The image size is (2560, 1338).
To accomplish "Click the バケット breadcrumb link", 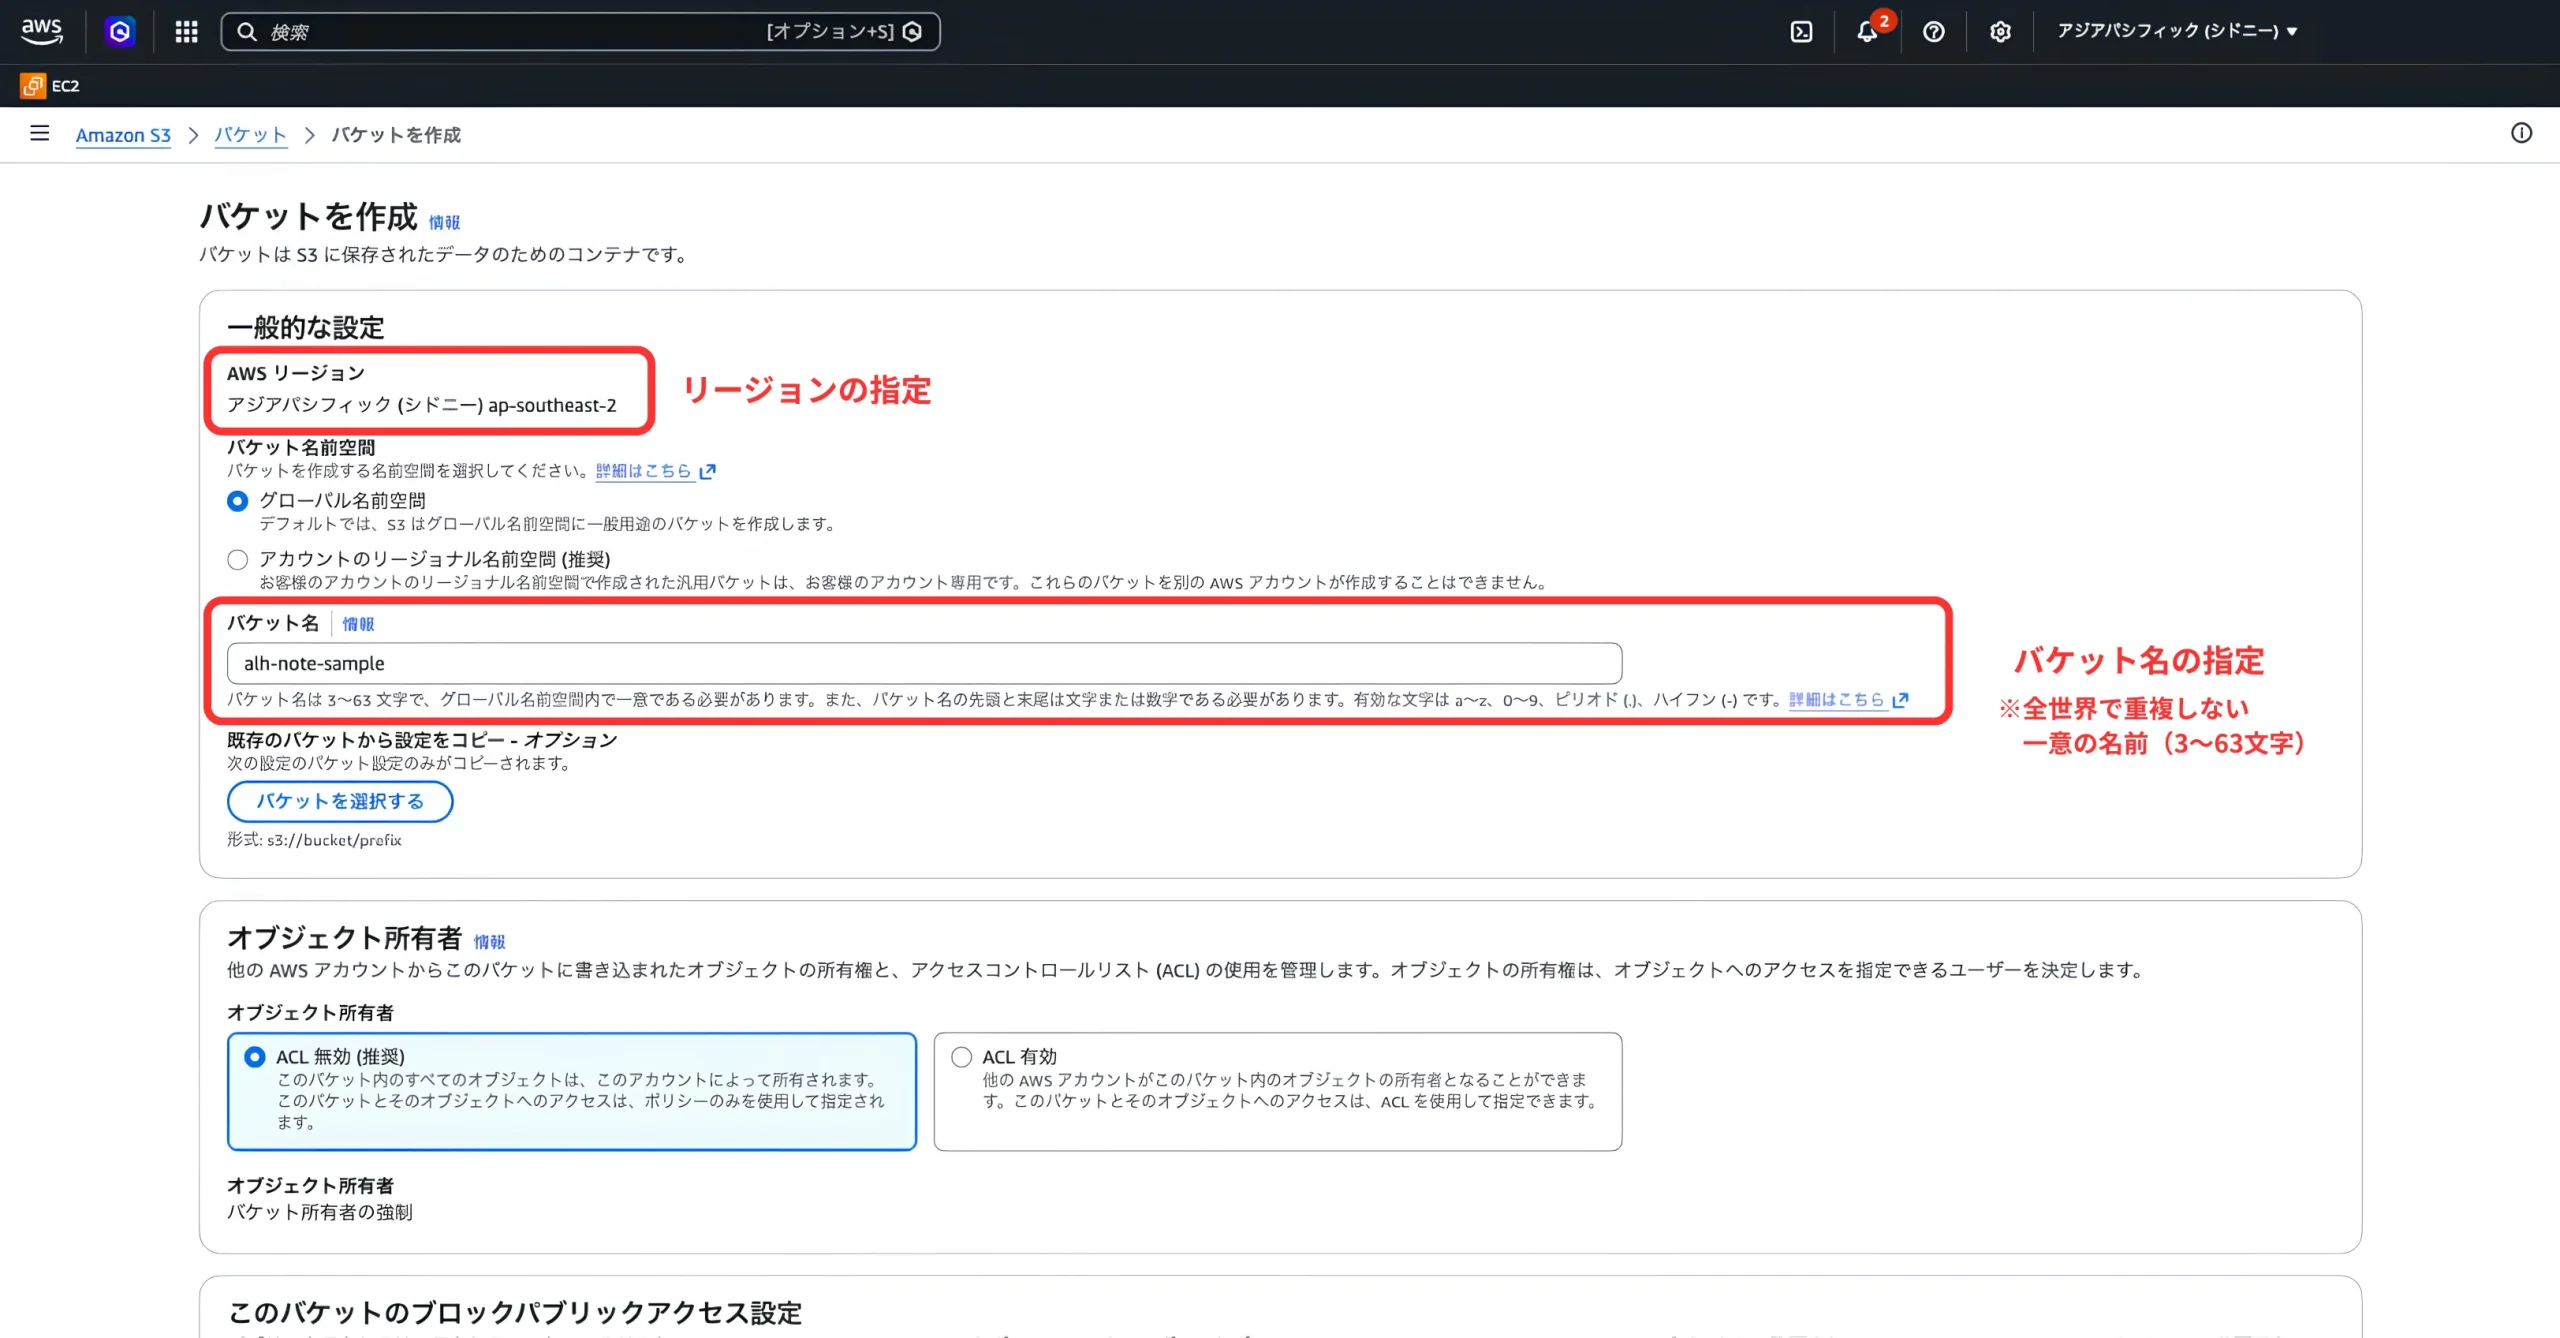I will (250, 135).
